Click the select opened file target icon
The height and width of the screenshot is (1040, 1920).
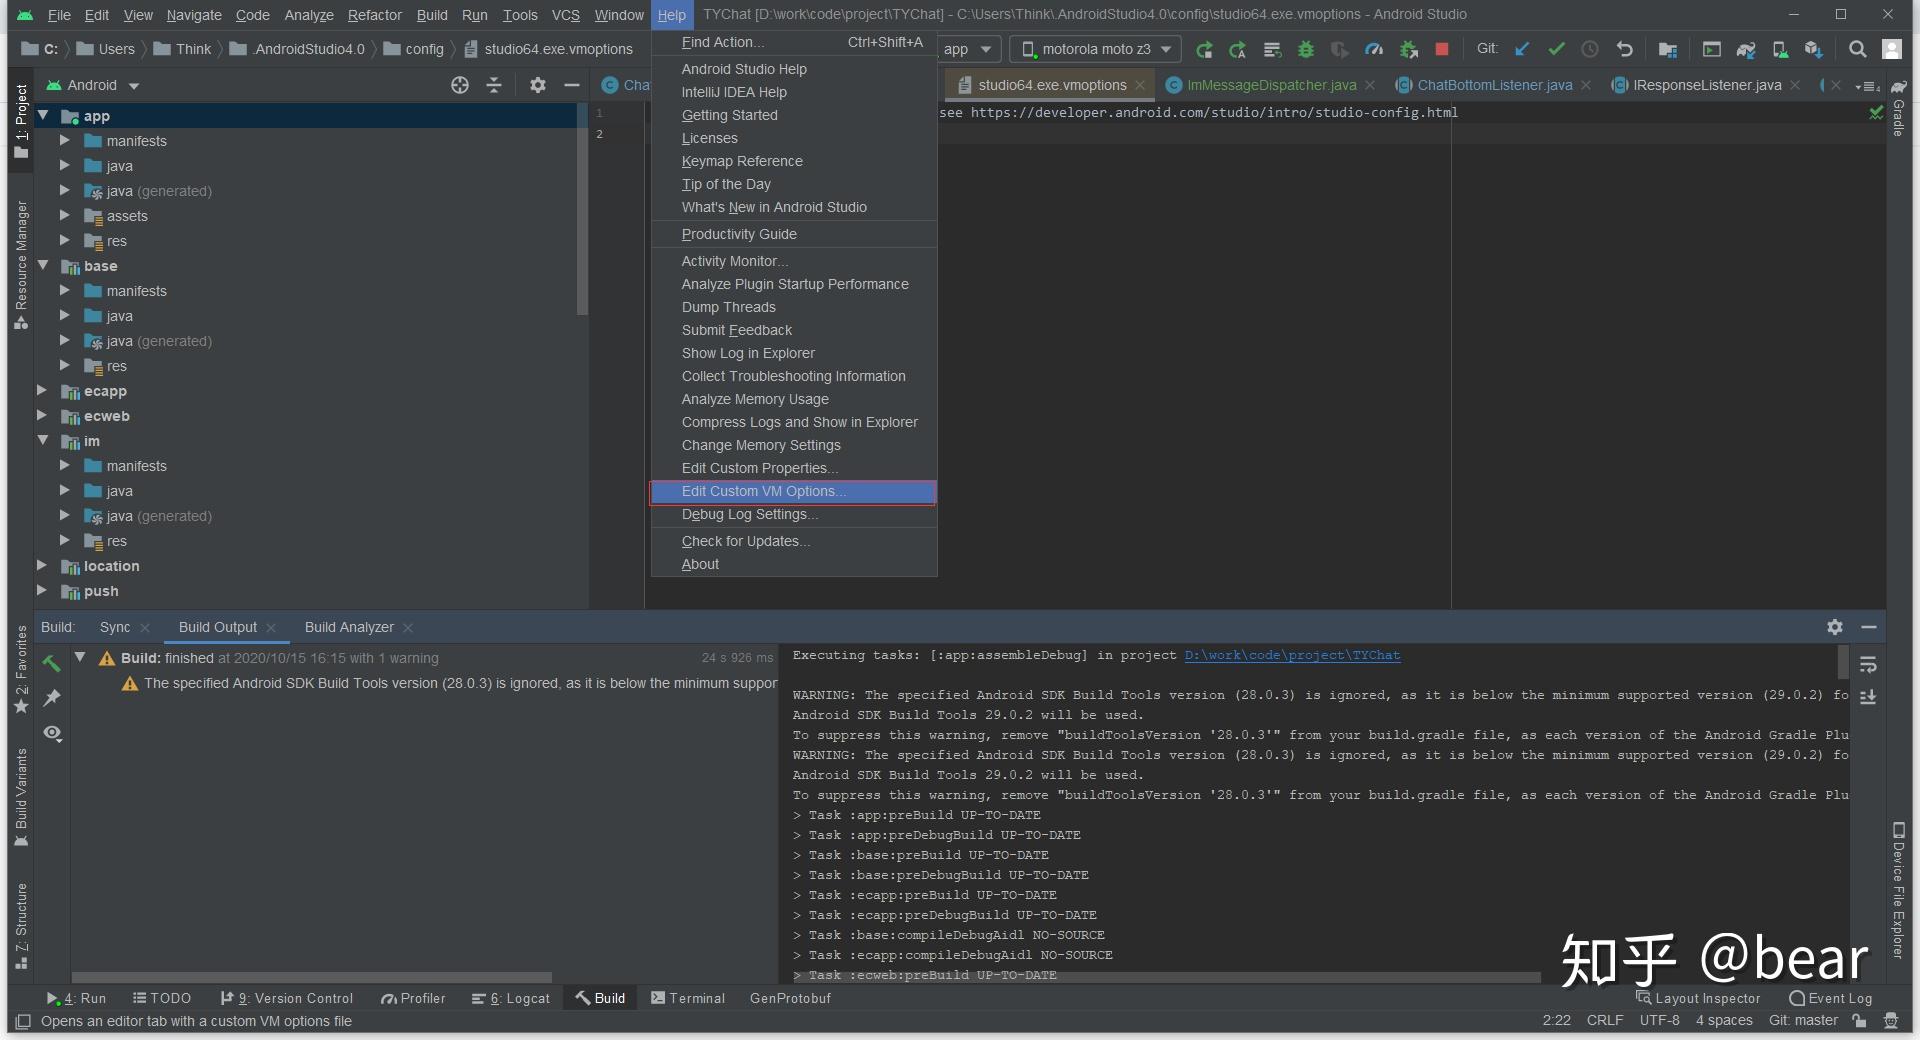(460, 85)
